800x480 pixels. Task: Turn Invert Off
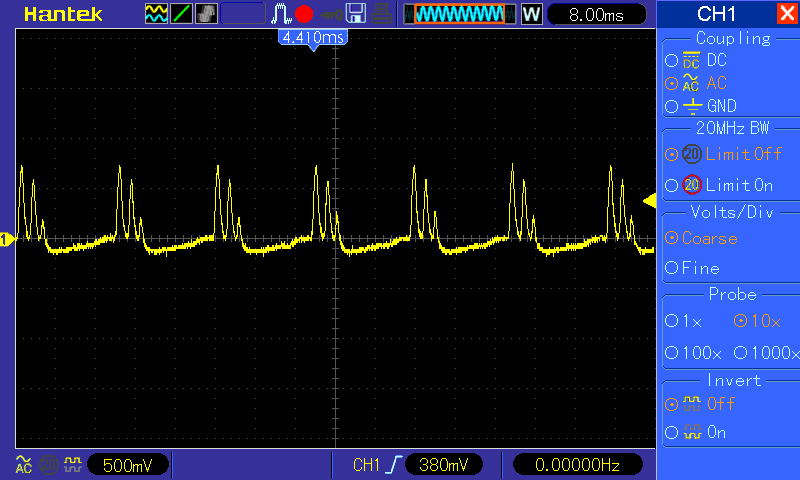(700, 404)
